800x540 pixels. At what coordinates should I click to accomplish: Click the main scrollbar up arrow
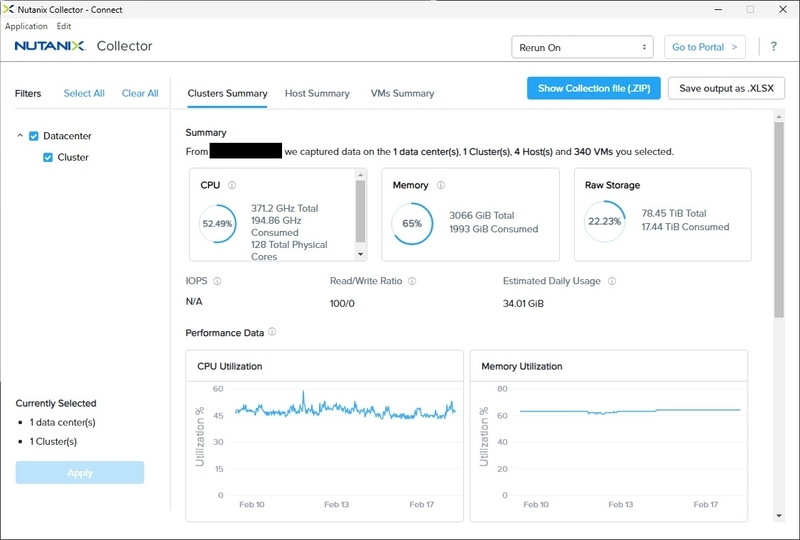779,117
